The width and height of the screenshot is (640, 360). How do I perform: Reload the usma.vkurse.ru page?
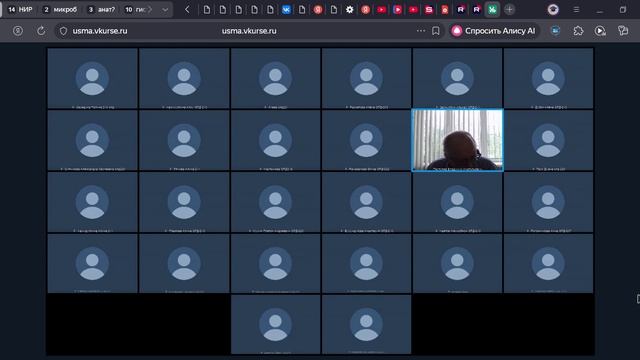[x=41, y=31]
